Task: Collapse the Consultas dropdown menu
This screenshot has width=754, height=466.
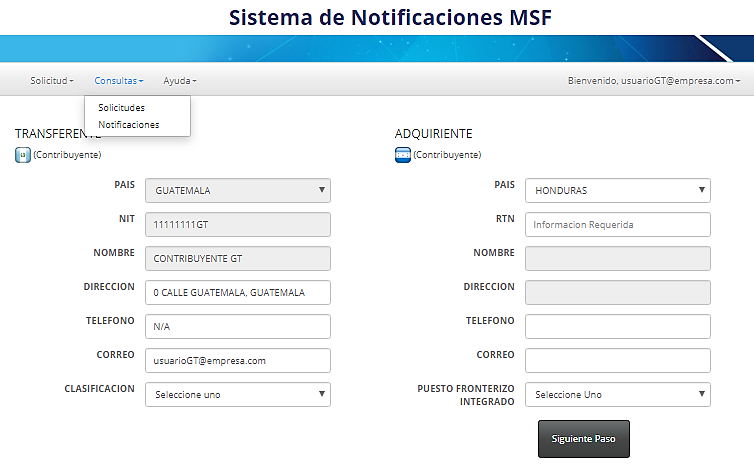Action: [118, 81]
